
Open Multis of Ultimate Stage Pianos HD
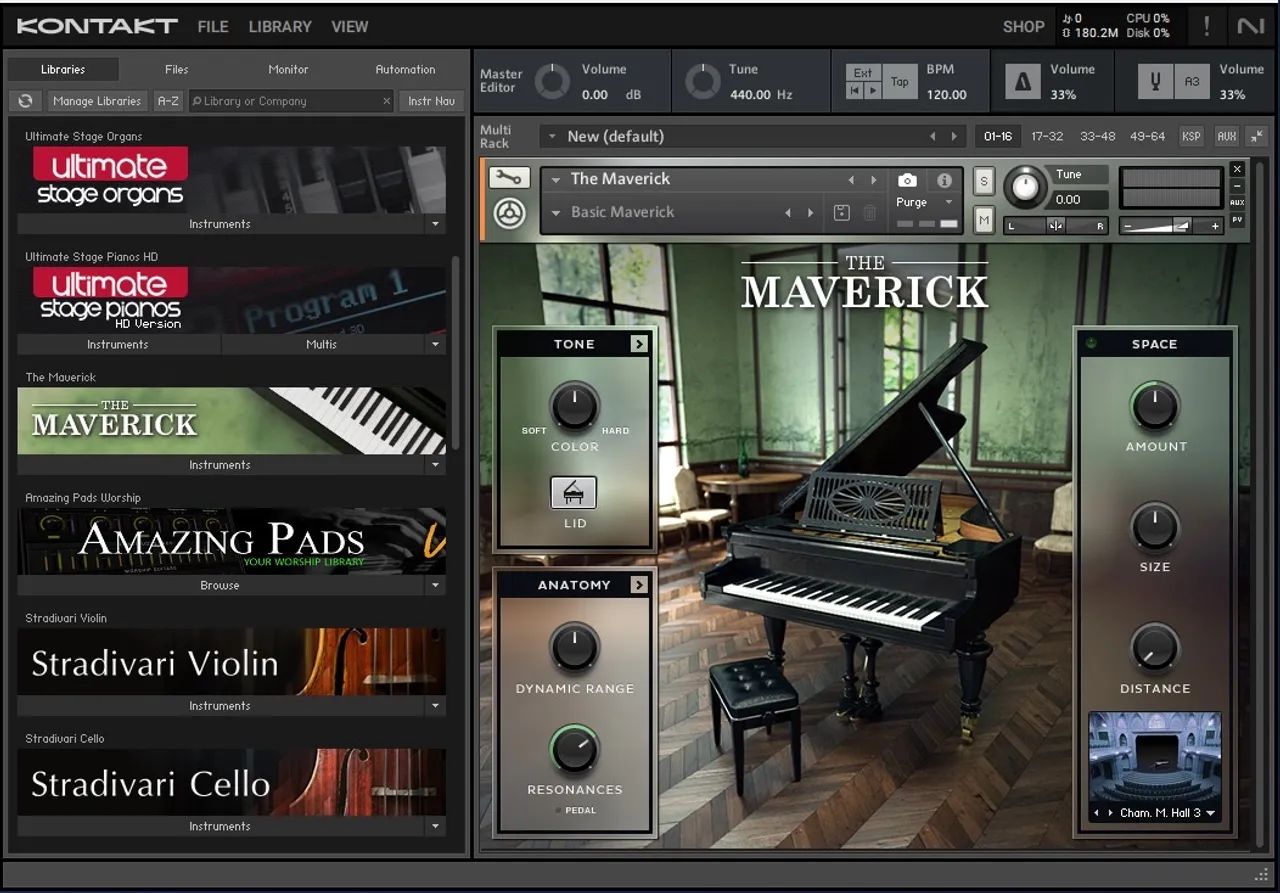pos(321,344)
